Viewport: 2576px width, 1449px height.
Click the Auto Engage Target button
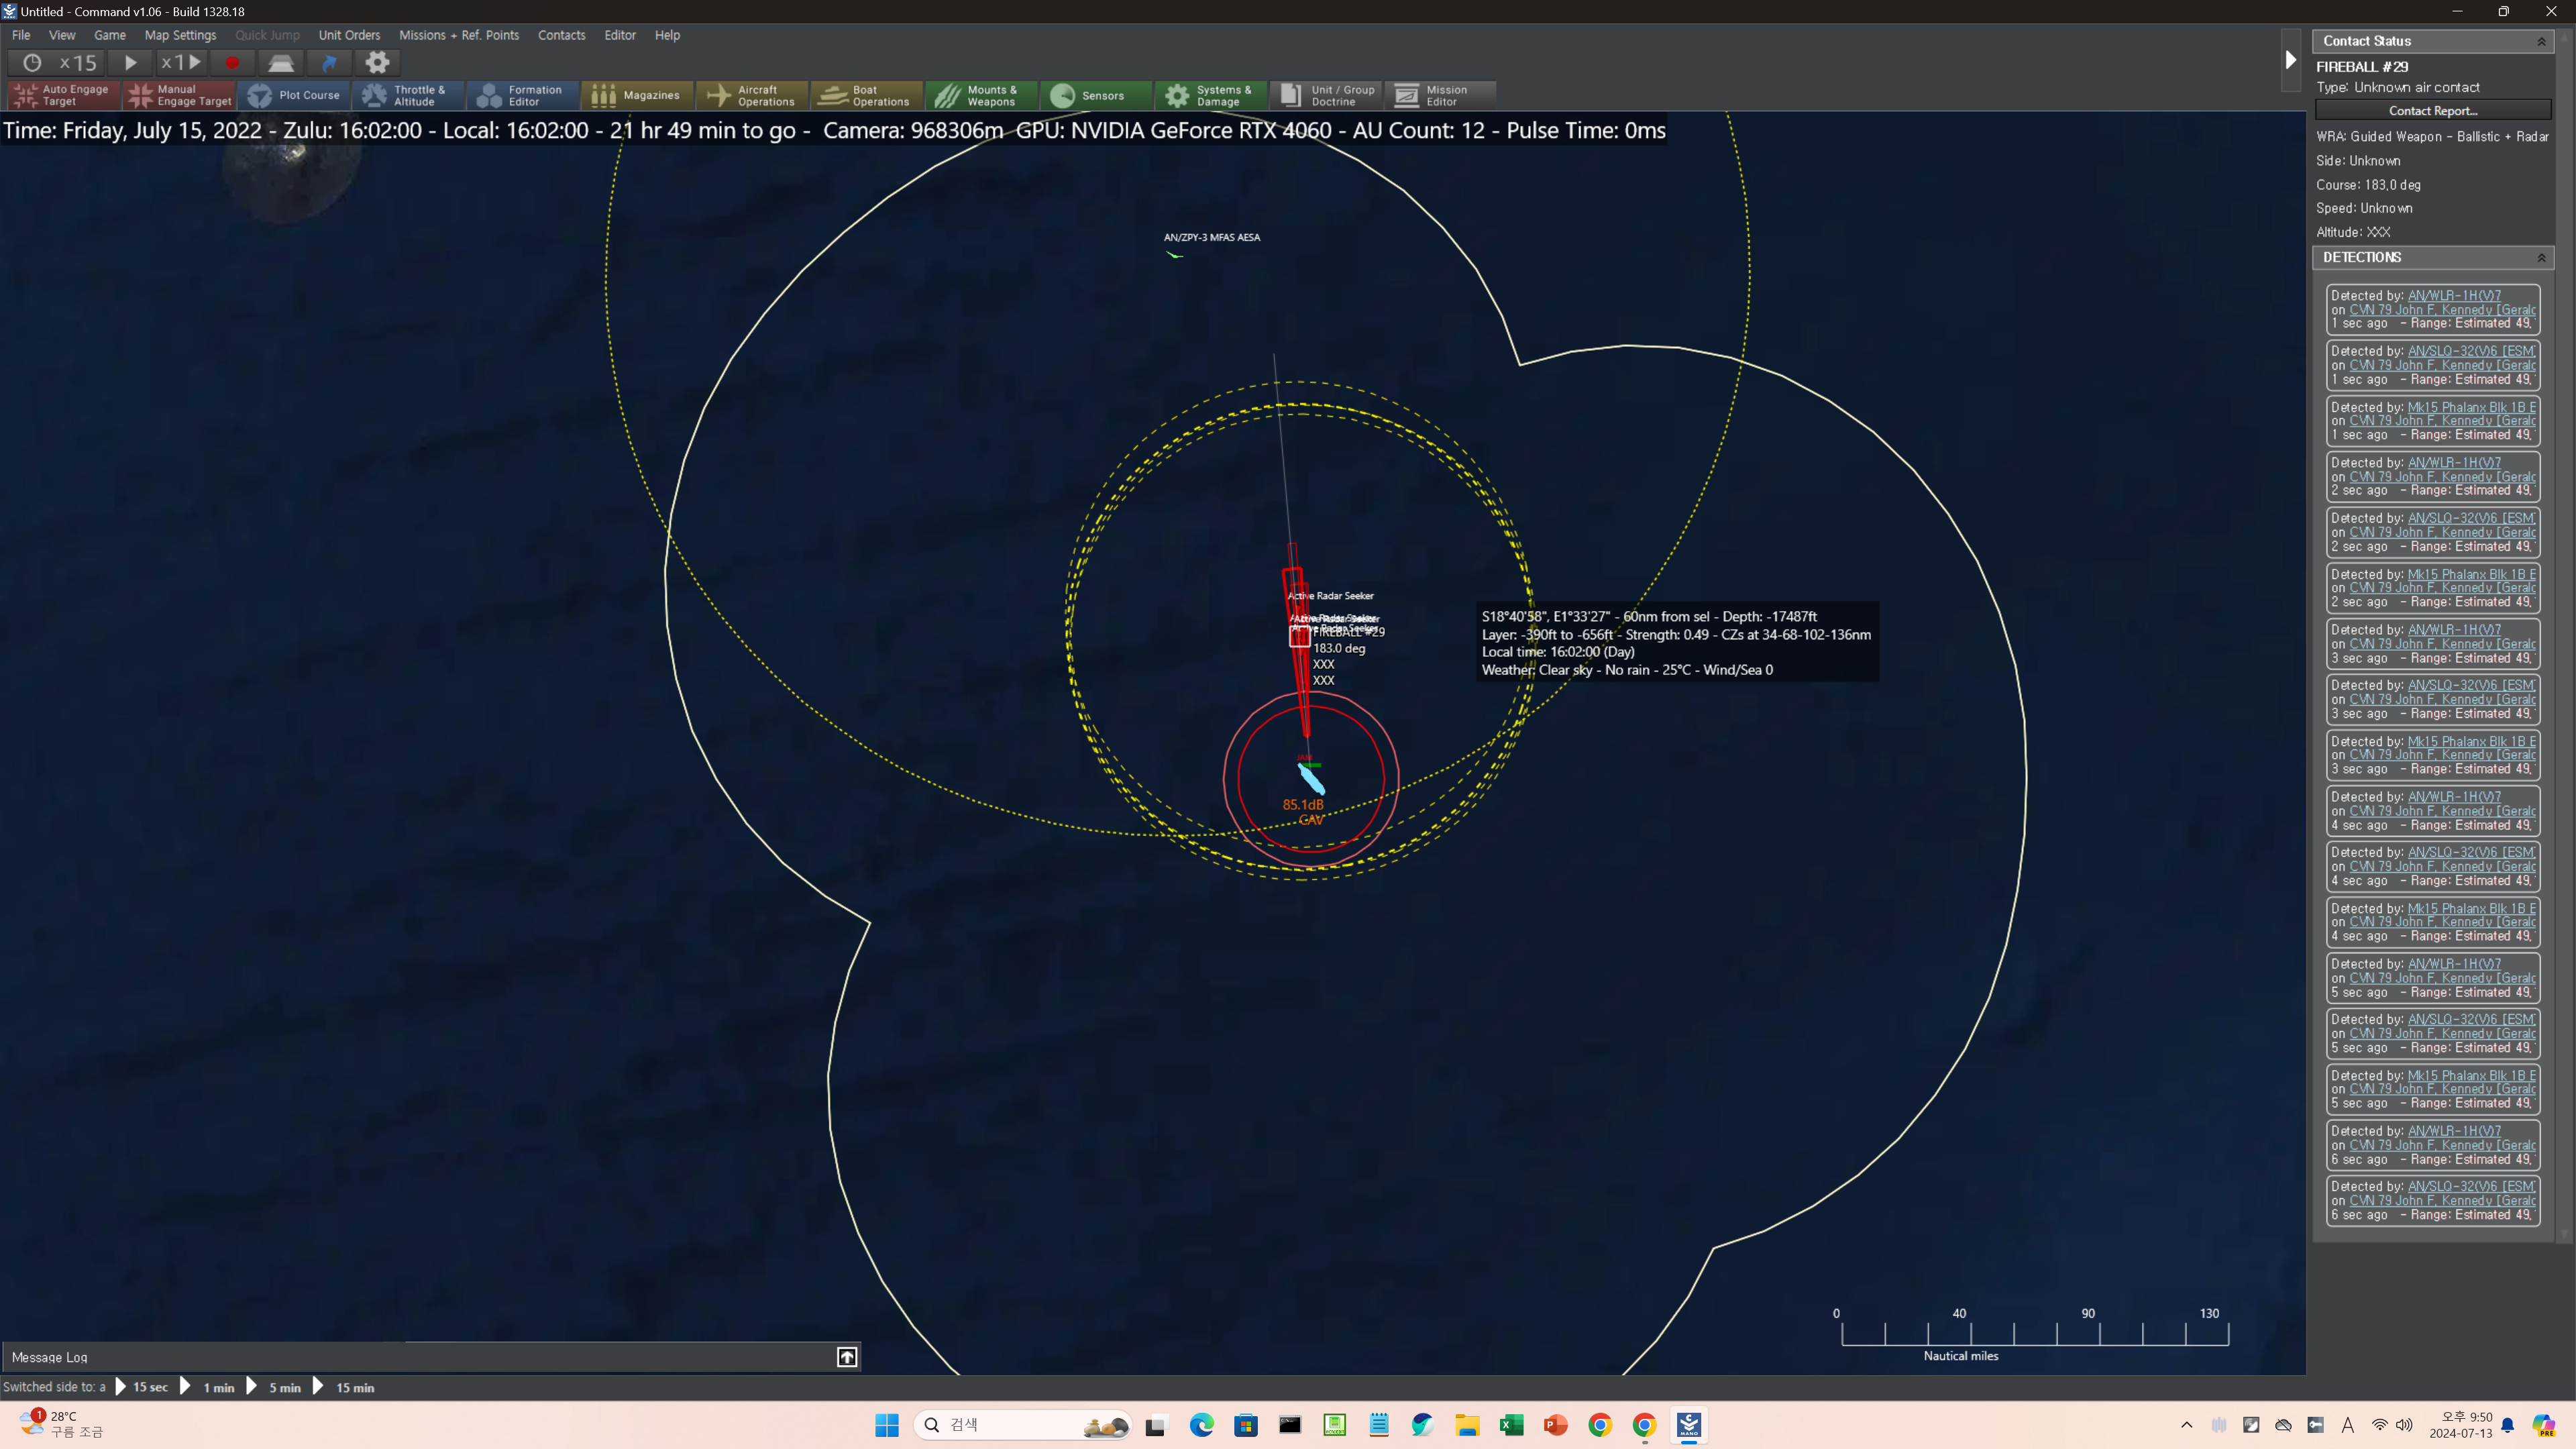pos(64,95)
